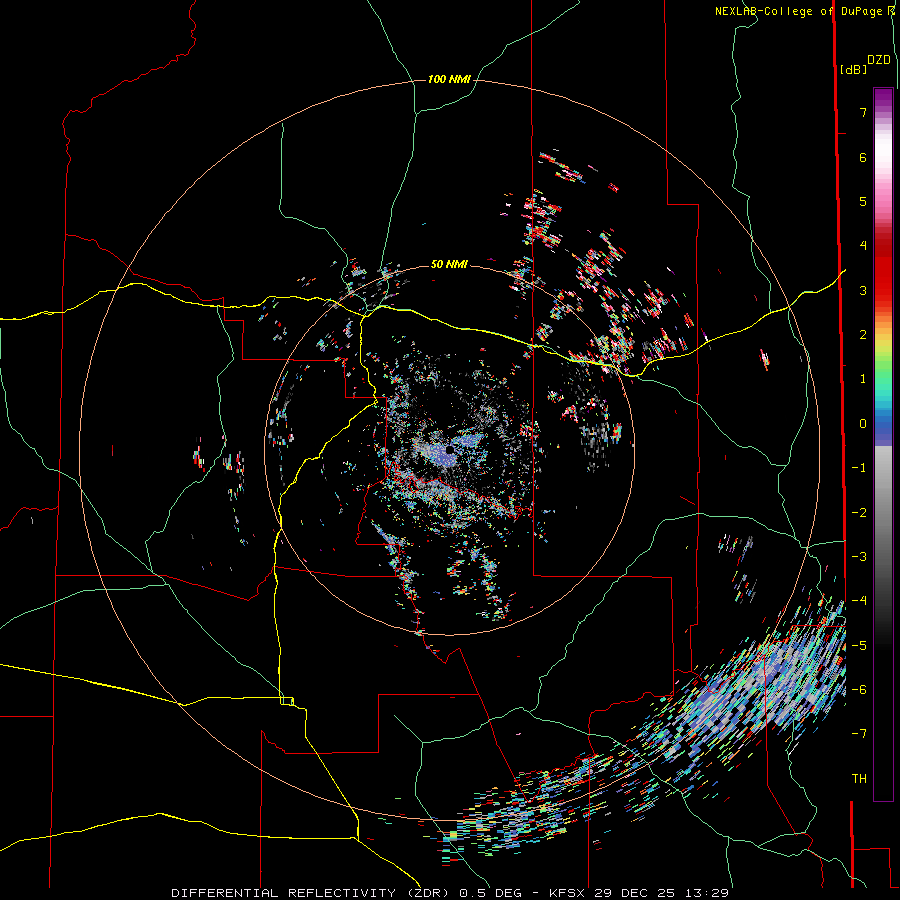Click the NEXLAB-College of DuPage label

798,11
